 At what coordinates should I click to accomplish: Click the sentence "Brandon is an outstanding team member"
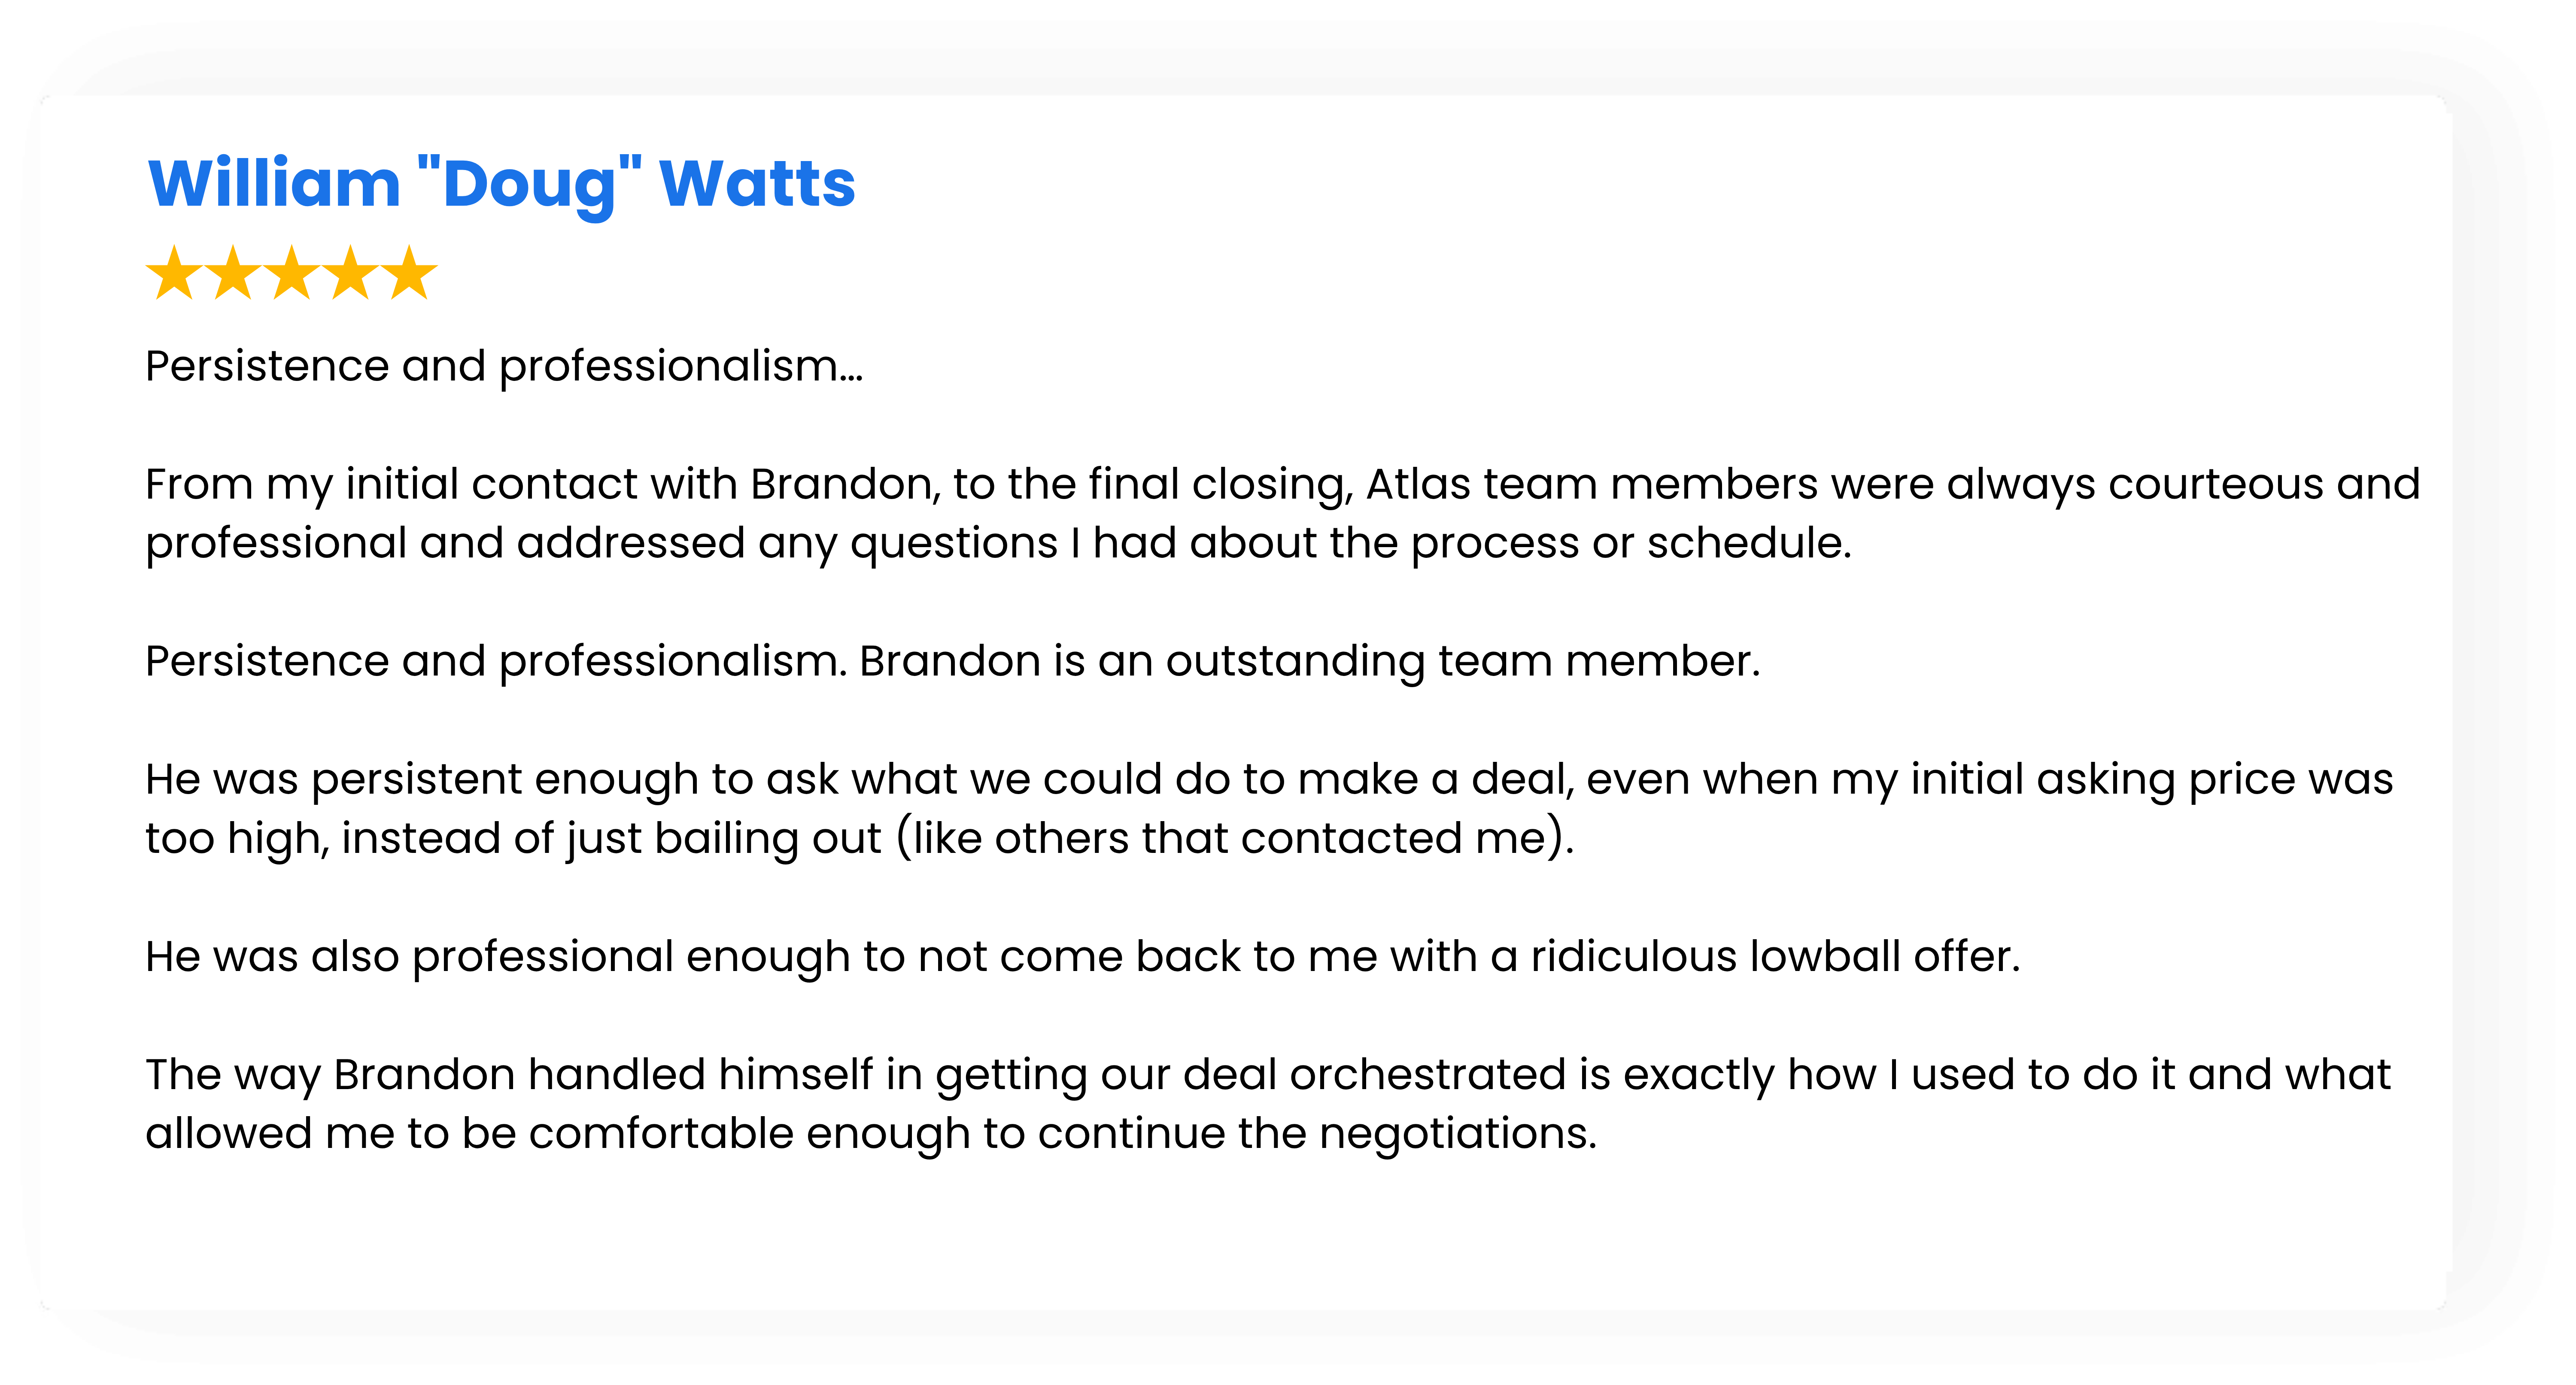pyautogui.click(x=1309, y=661)
